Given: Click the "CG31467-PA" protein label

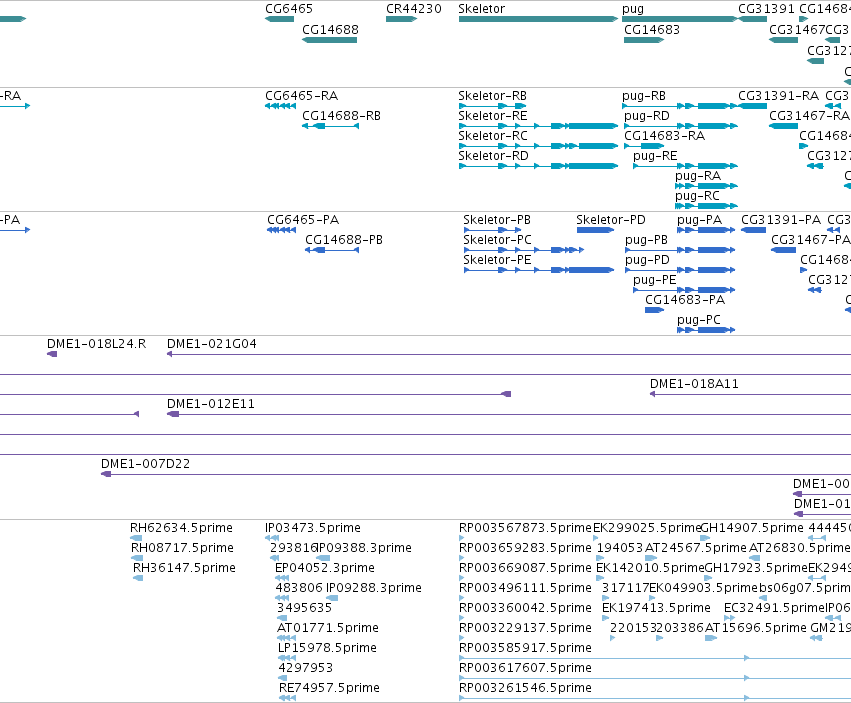Looking at the screenshot, I should point(811,240).
